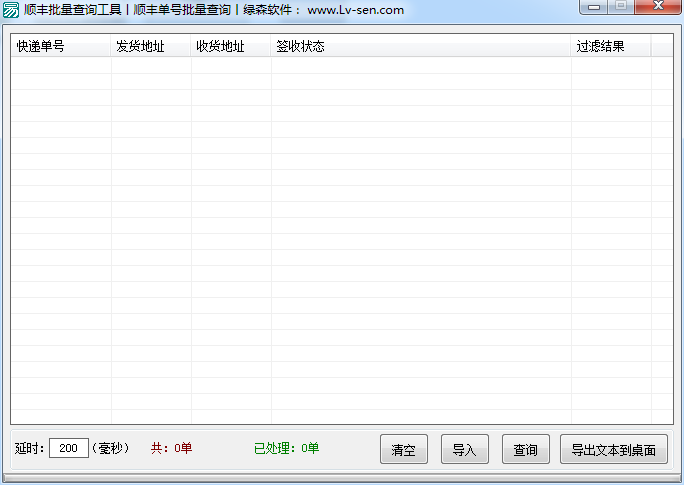Click the 共: 0单 total count label
The image size is (684, 485).
(171, 448)
